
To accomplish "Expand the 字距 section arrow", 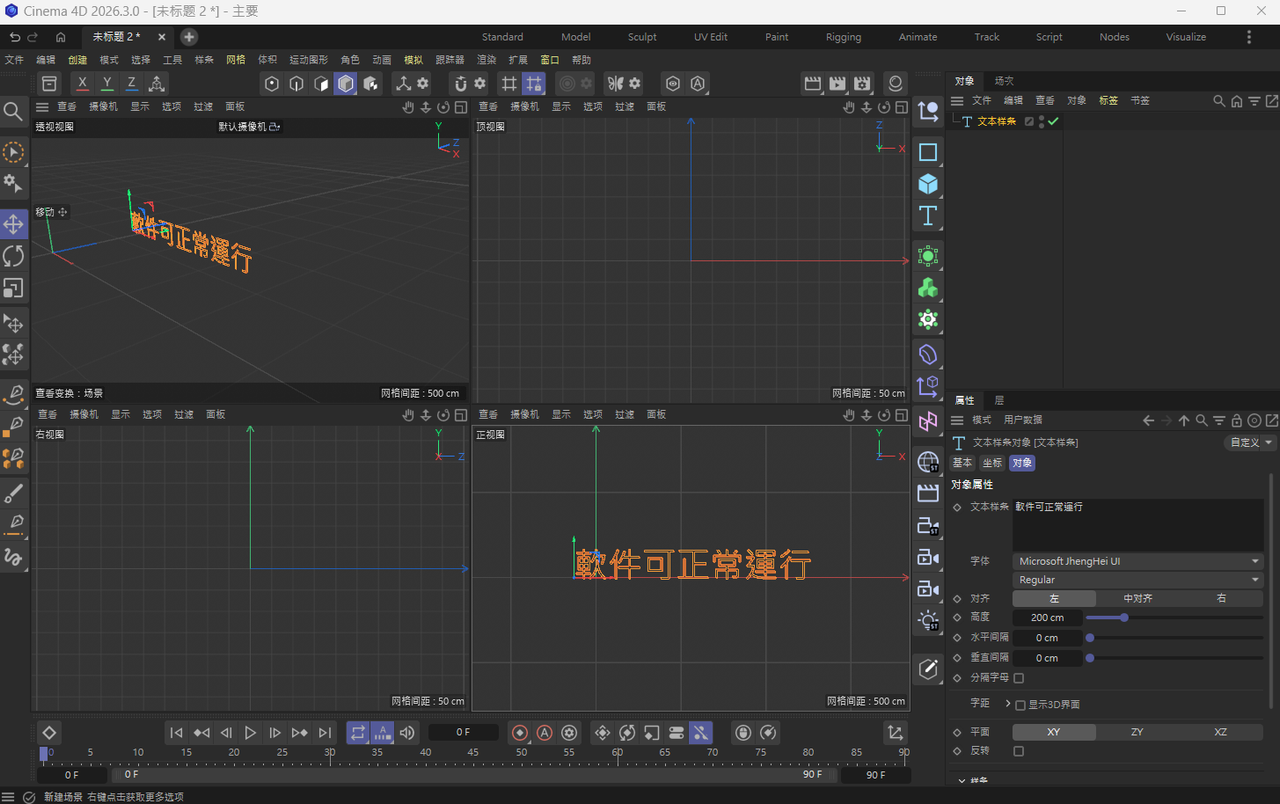I will tap(1008, 704).
